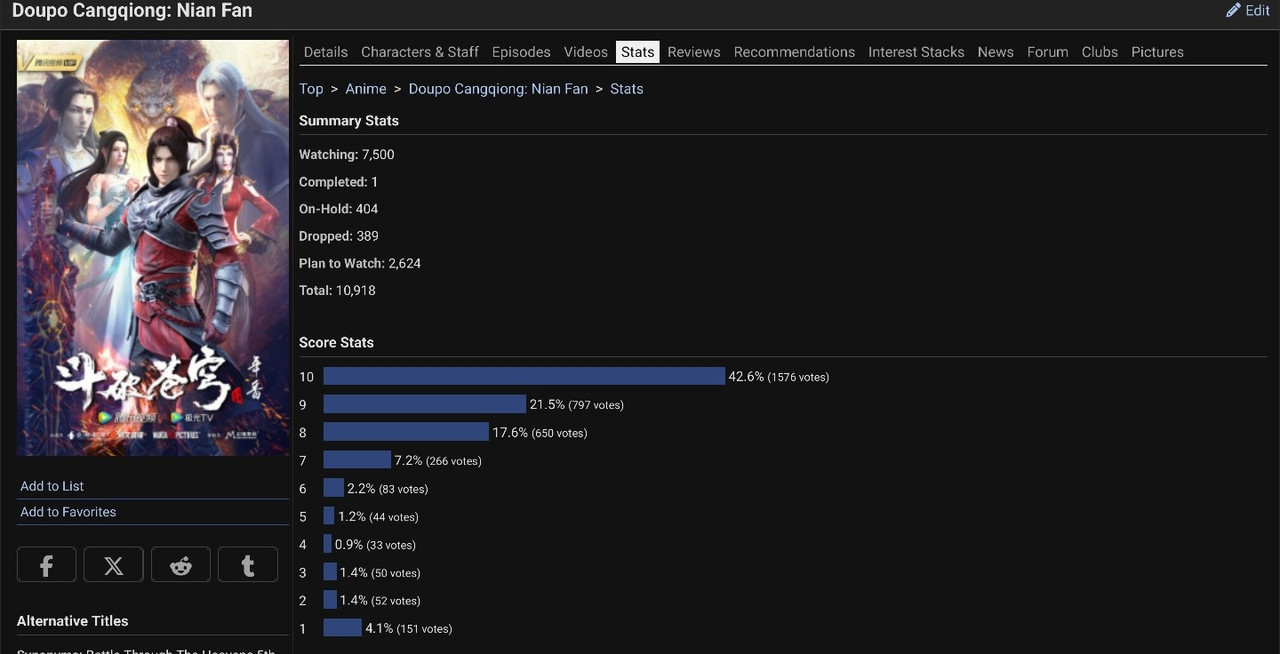Click the Add to List link
The height and width of the screenshot is (654, 1280).
pos(52,486)
